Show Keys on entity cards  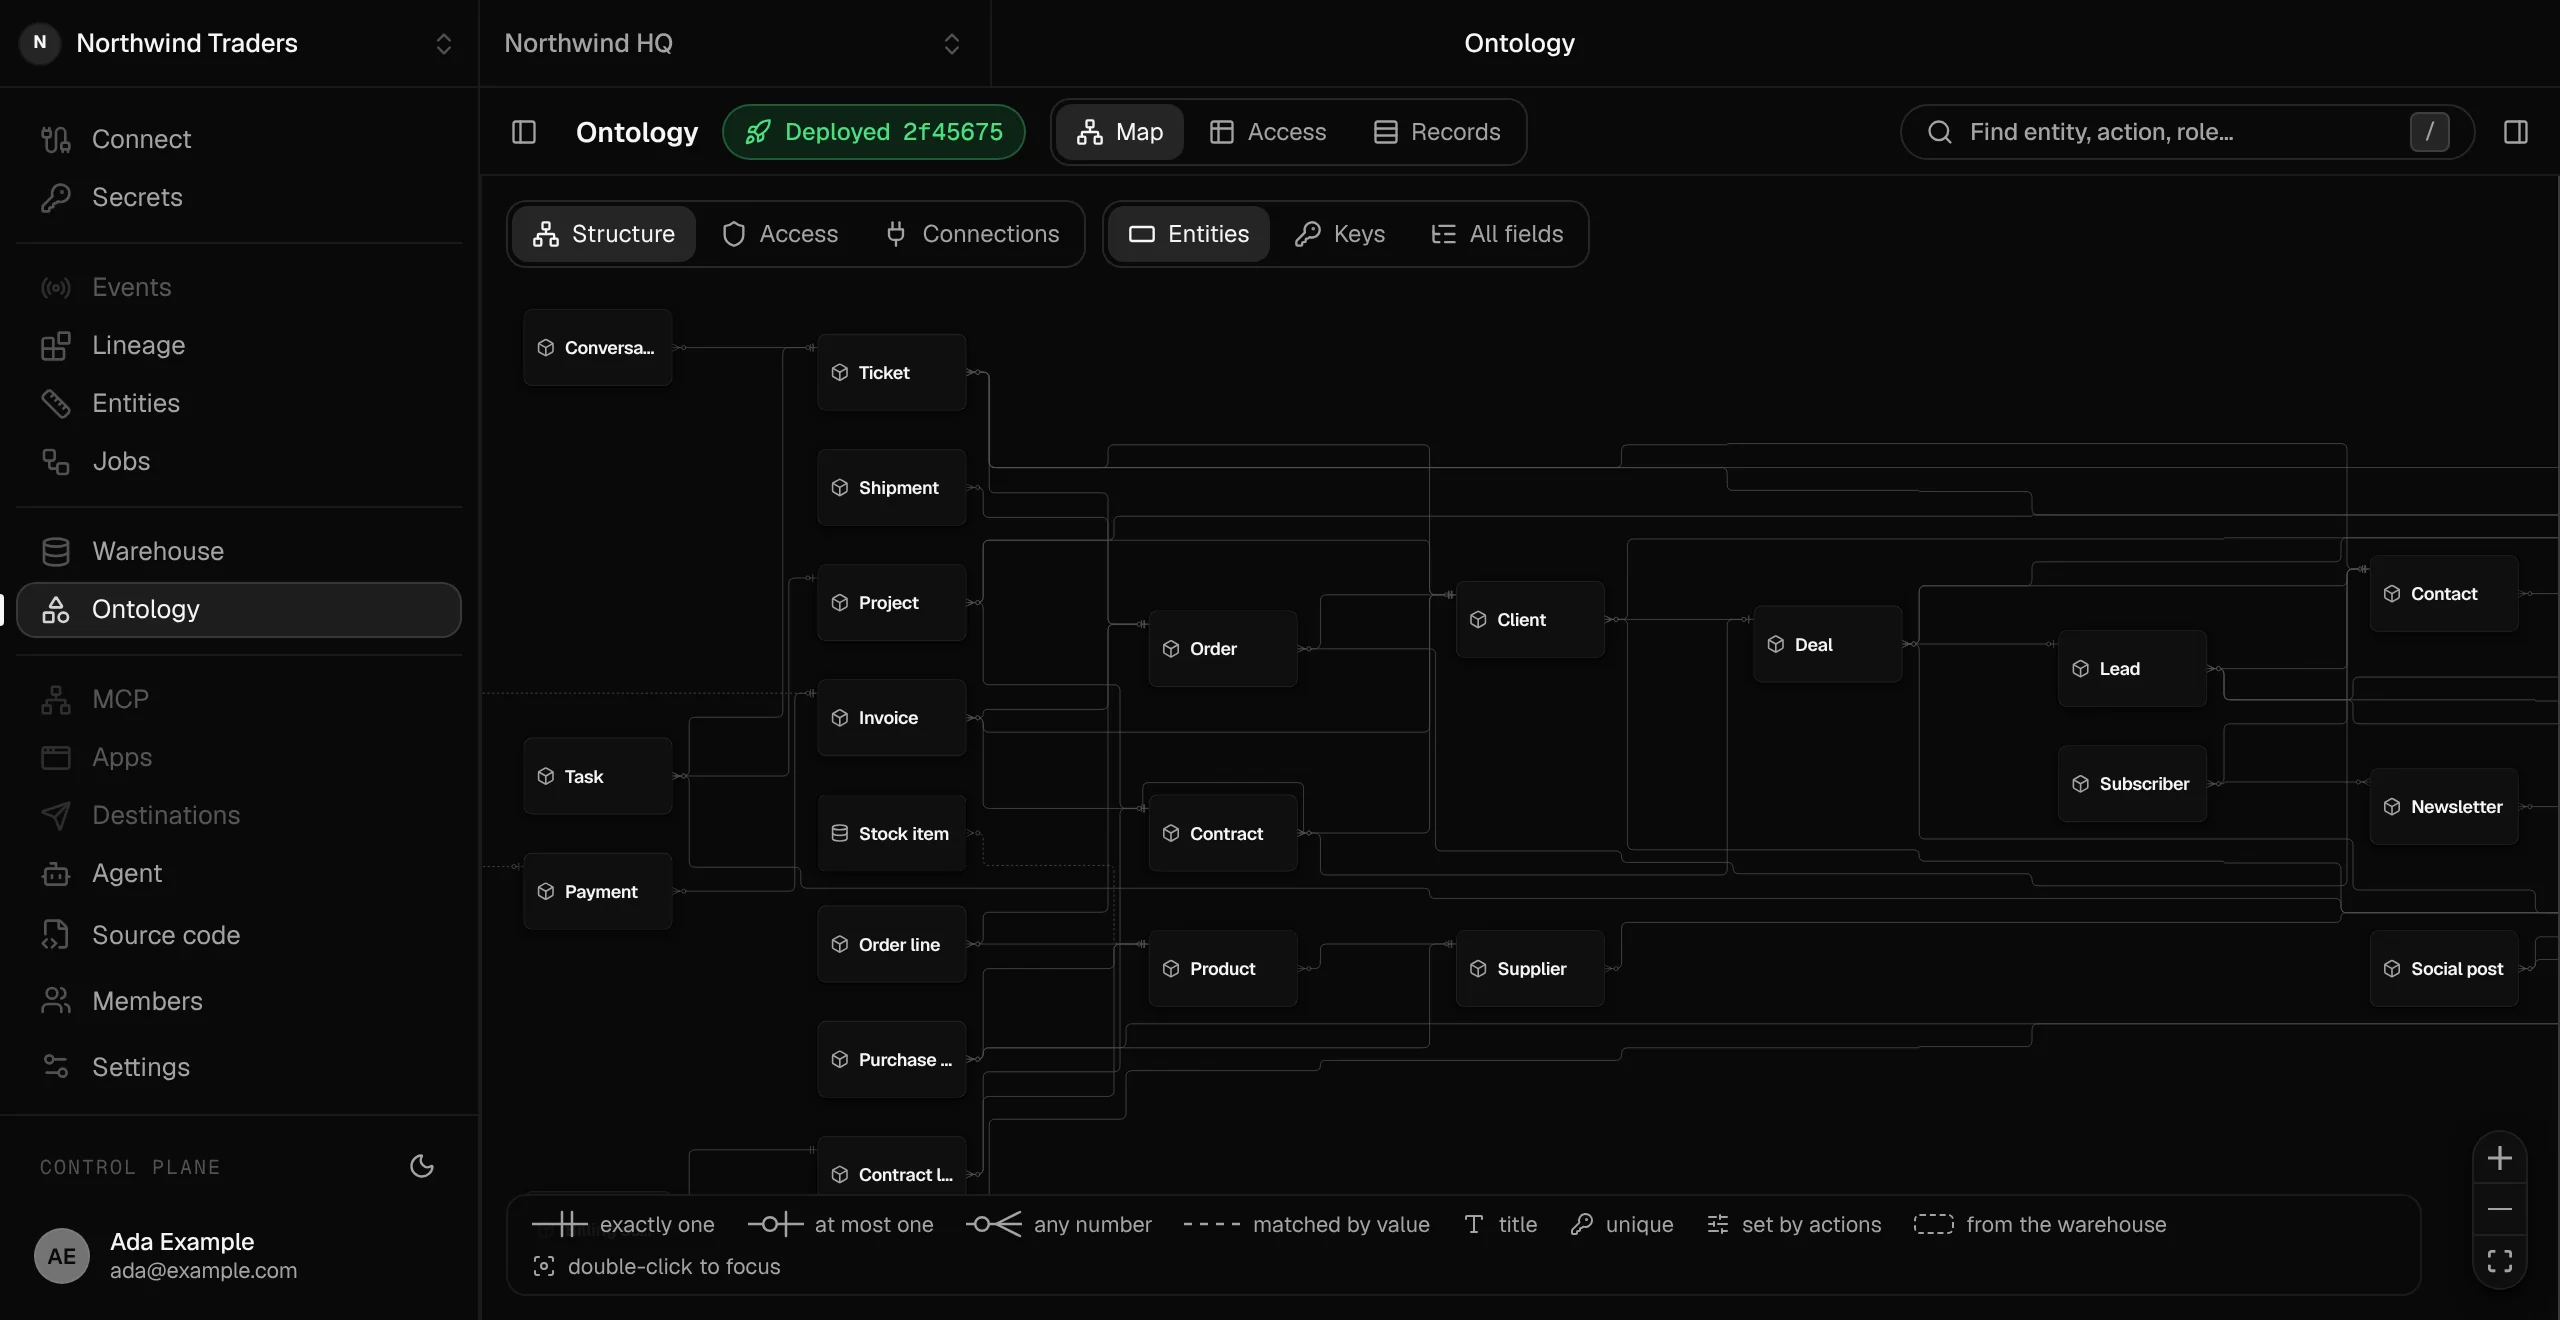pyautogui.click(x=1340, y=234)
